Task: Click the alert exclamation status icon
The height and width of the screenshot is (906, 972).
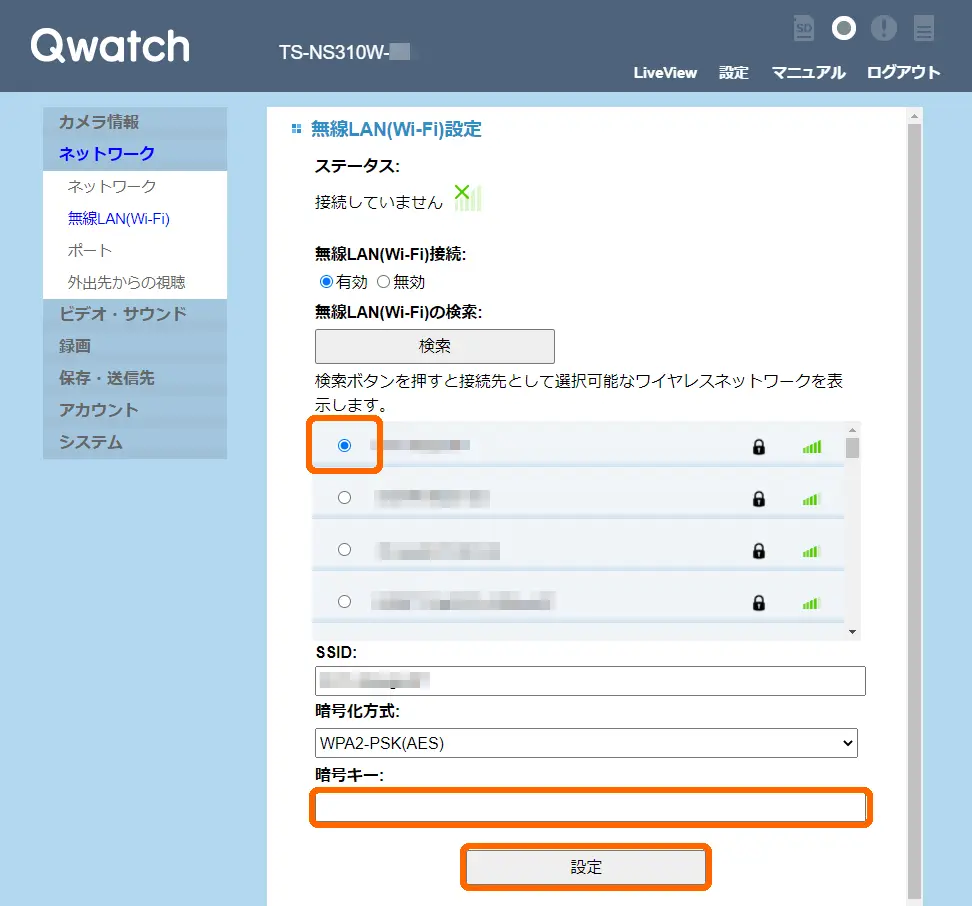Action: click(883, 29)
